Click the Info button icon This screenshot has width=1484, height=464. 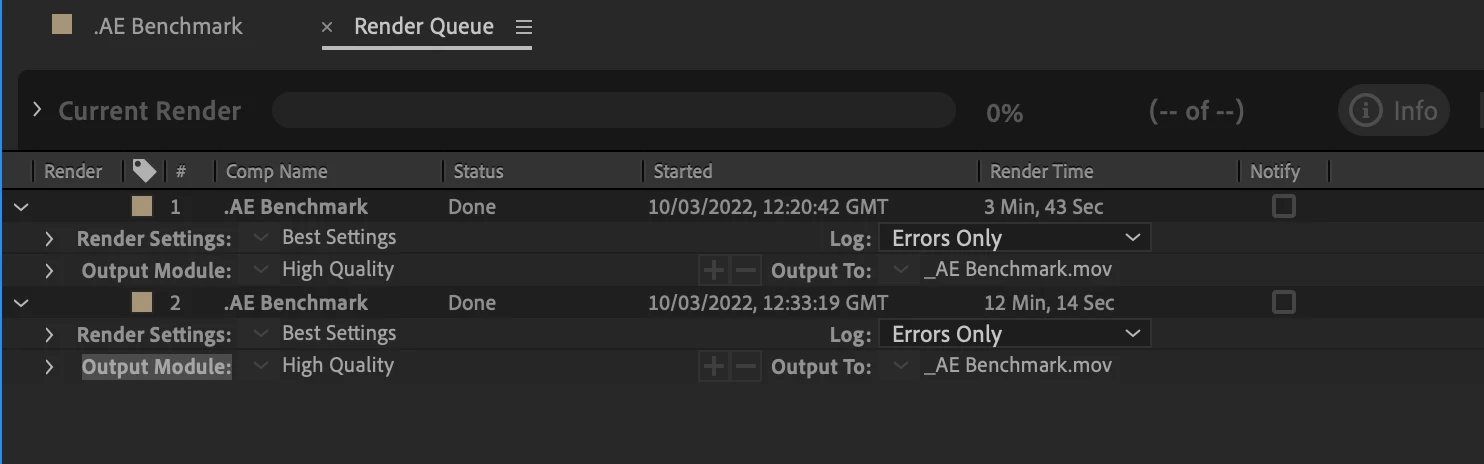(1366, 111)
